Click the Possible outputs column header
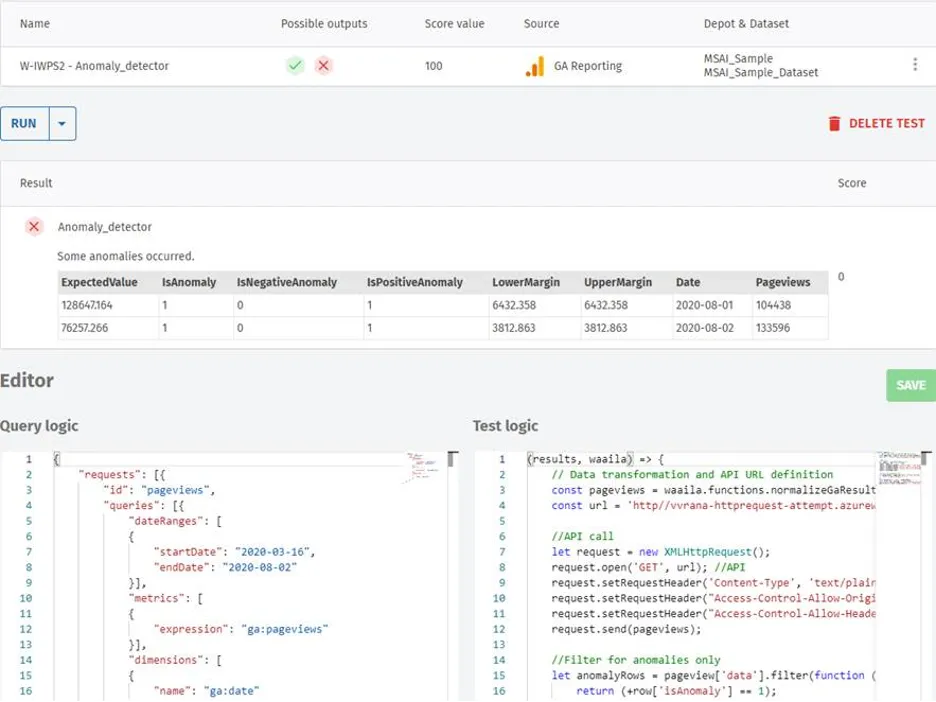 tap(324, 24)
